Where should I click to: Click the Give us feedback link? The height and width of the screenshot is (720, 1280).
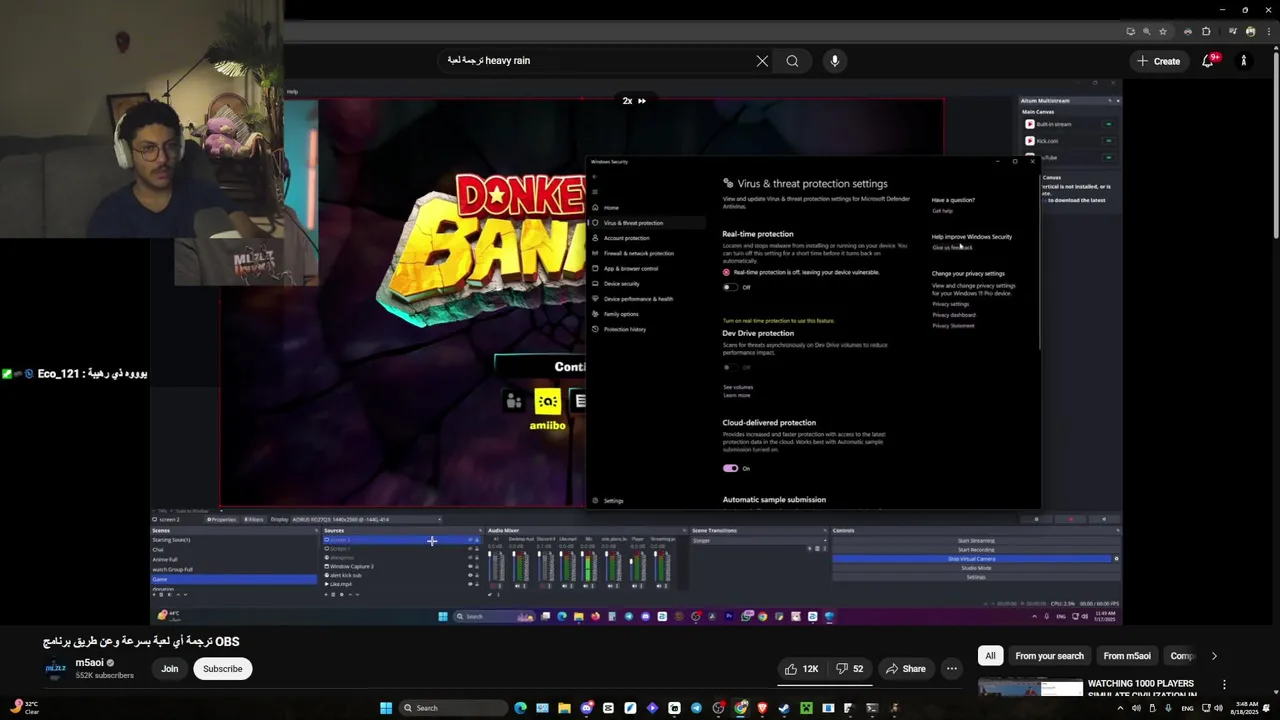click(952, 248)
